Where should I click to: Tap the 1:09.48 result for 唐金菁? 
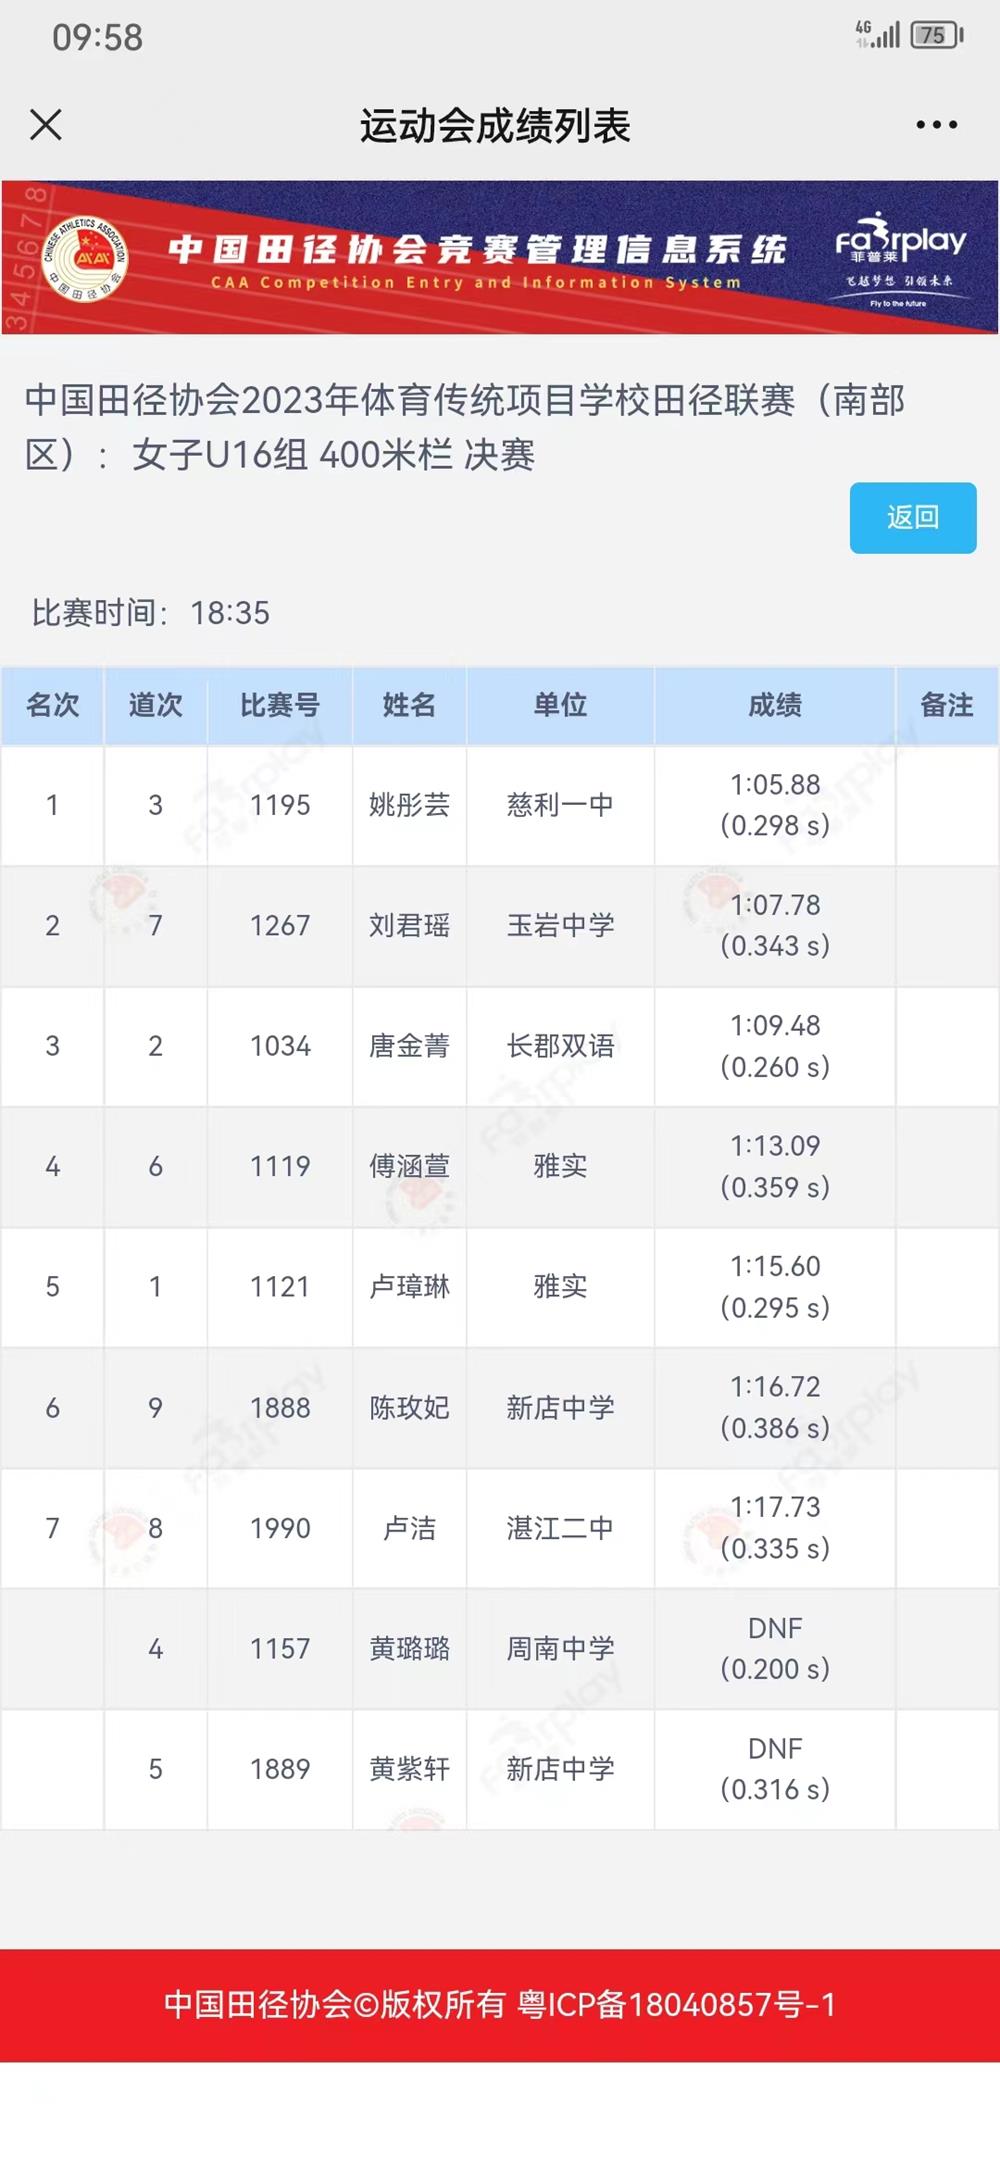coord(775,1026)
